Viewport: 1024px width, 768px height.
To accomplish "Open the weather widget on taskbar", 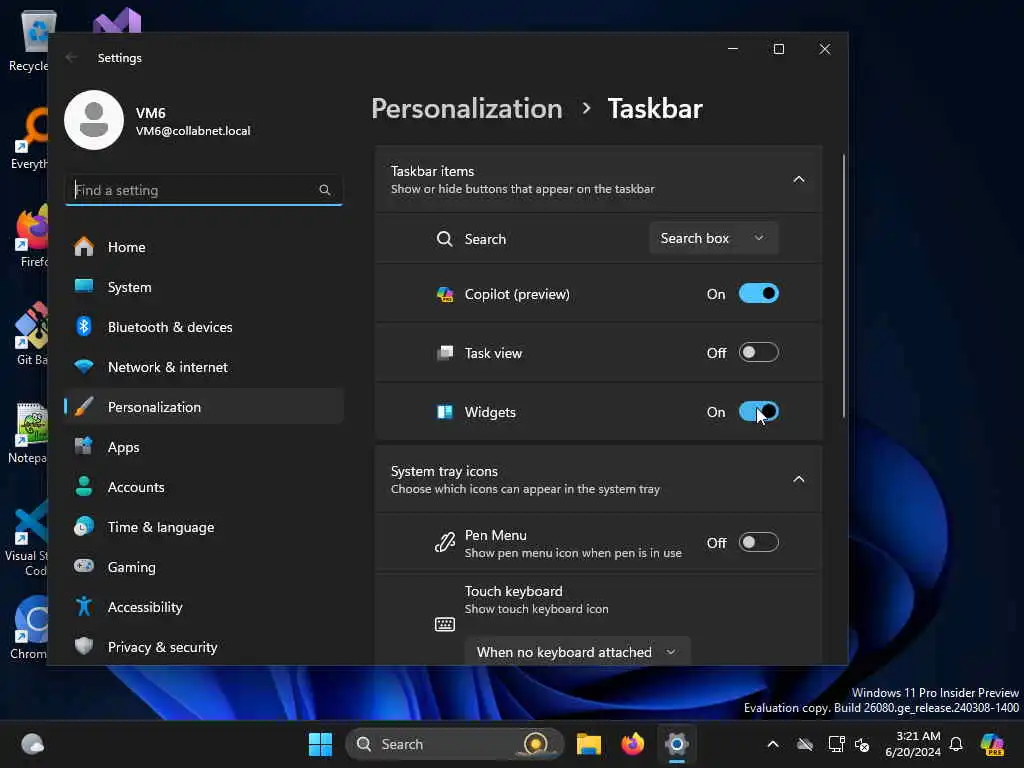I will point(32,744).
